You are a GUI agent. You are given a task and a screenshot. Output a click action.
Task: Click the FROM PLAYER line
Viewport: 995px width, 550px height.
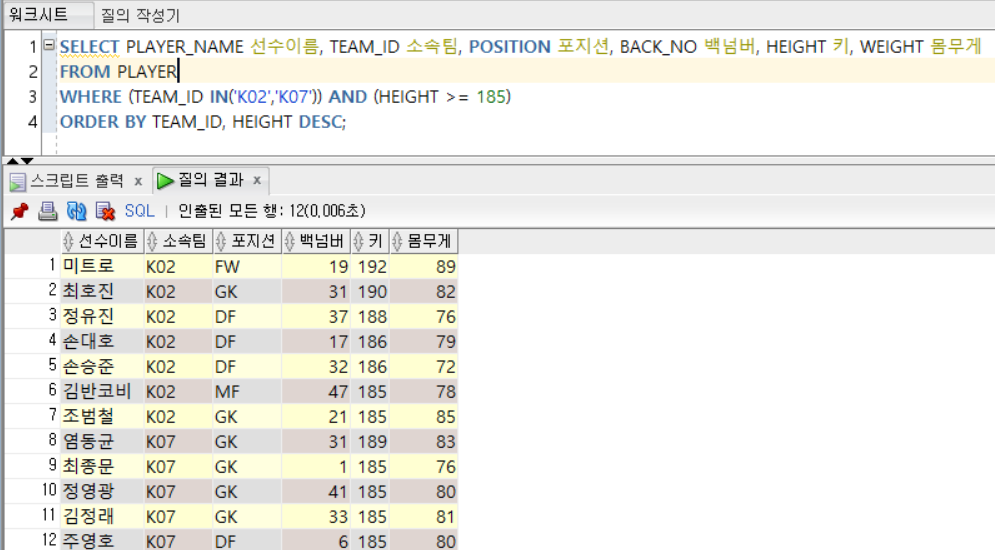pos(118,71)
